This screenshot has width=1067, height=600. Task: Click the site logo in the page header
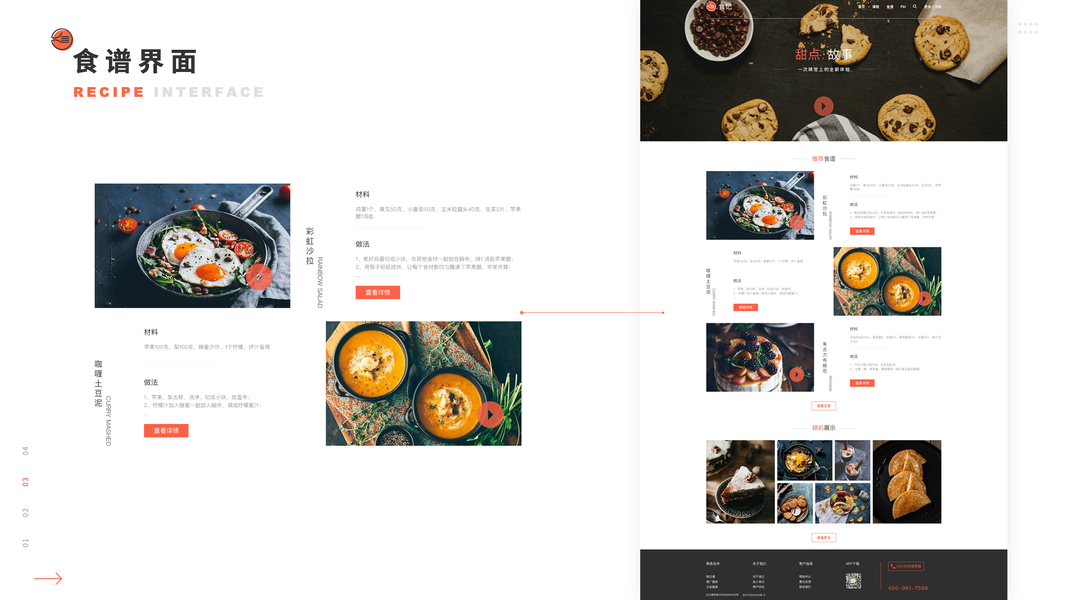pos(719,6)
